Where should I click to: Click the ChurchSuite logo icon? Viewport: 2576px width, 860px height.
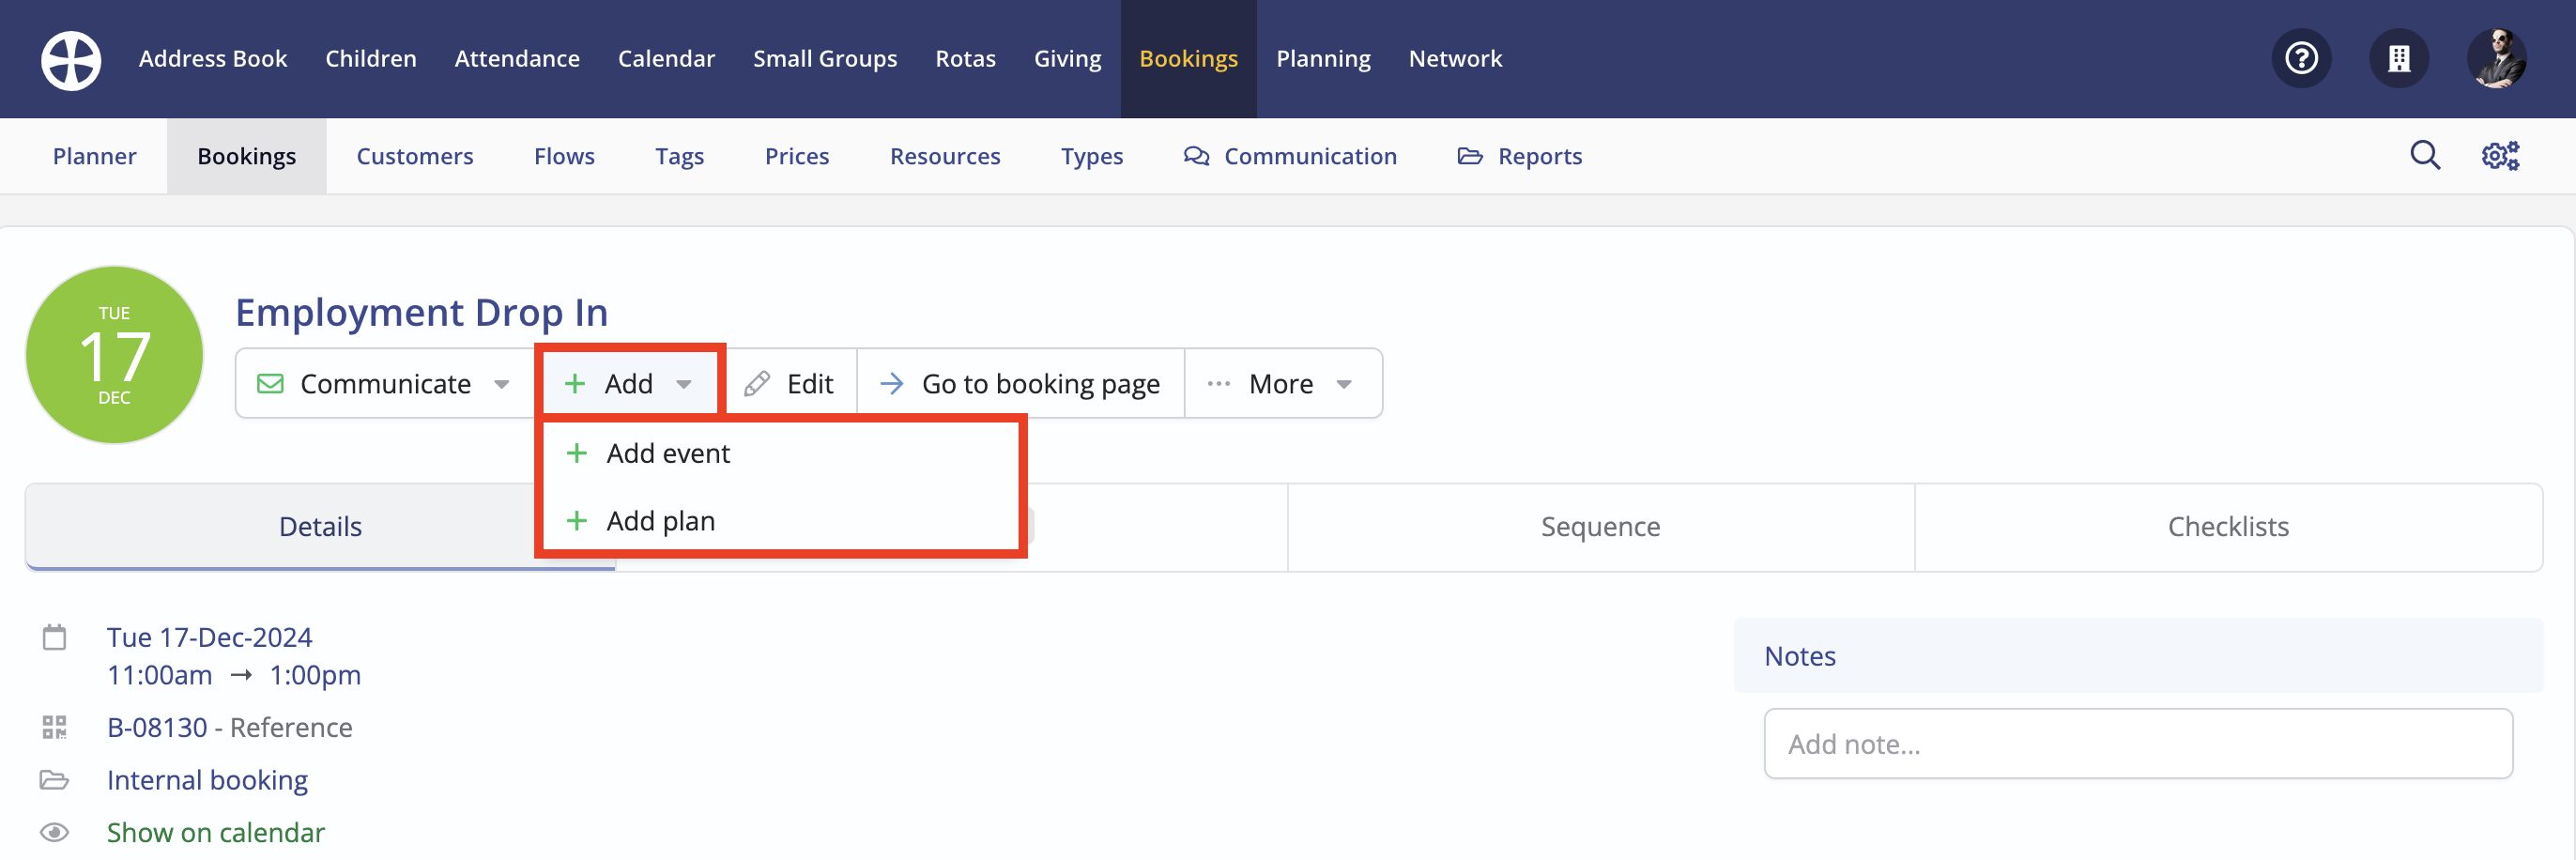coord(70,59)
